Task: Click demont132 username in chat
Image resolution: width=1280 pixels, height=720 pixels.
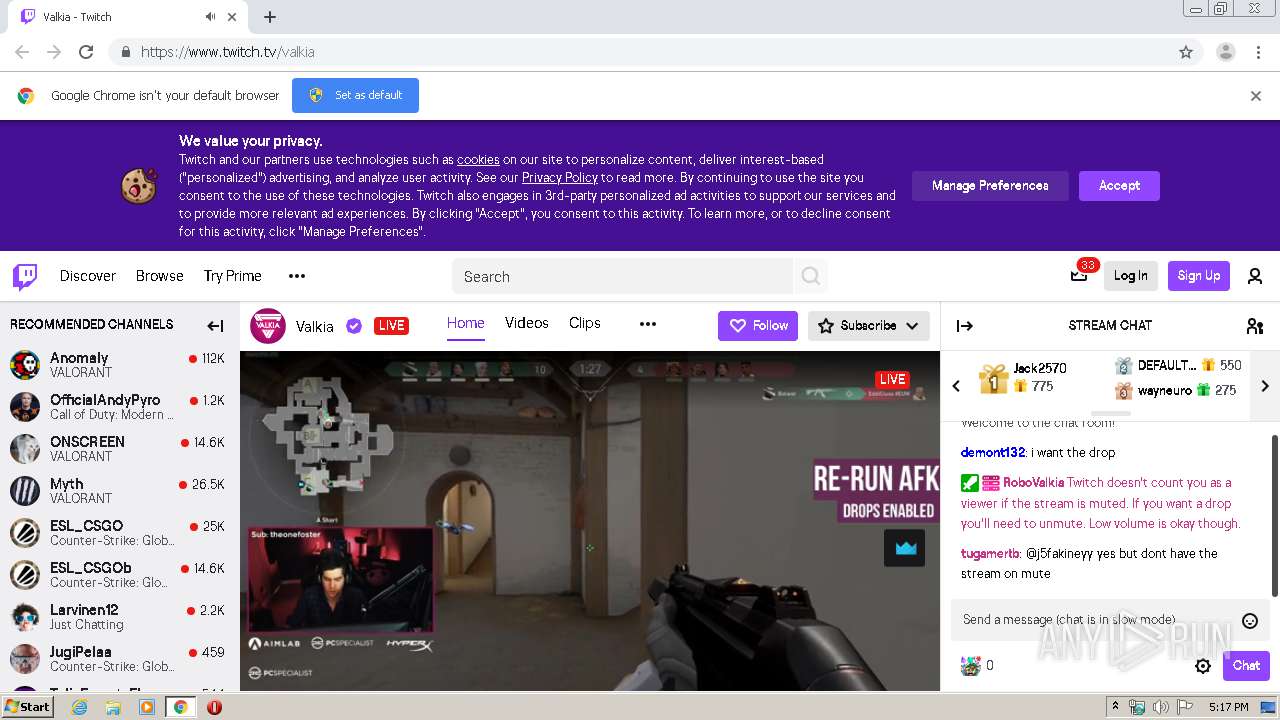Action: click(x=993, y=453)
